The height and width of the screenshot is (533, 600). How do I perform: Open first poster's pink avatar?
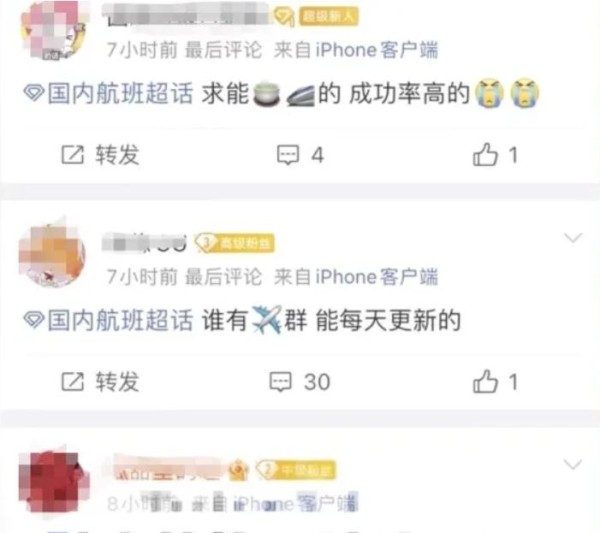point(53,31)
